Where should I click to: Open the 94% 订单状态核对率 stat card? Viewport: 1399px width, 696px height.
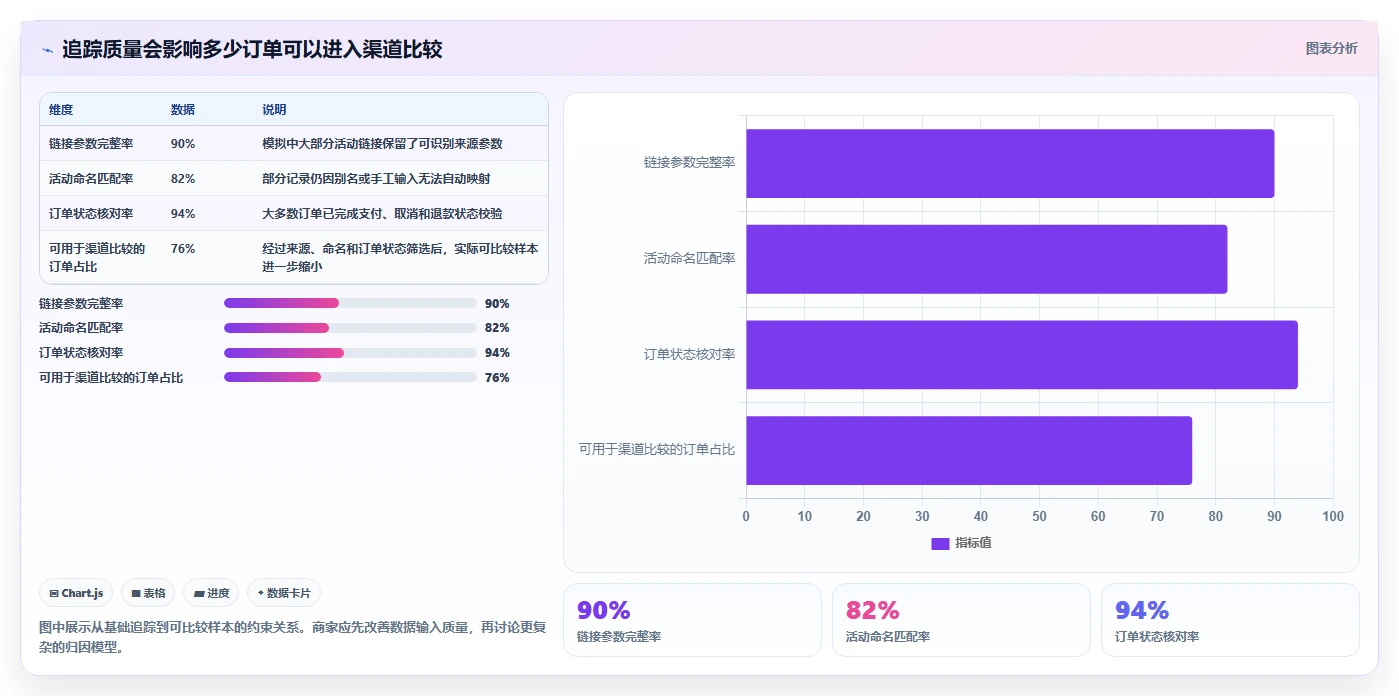coord(1230,620)
